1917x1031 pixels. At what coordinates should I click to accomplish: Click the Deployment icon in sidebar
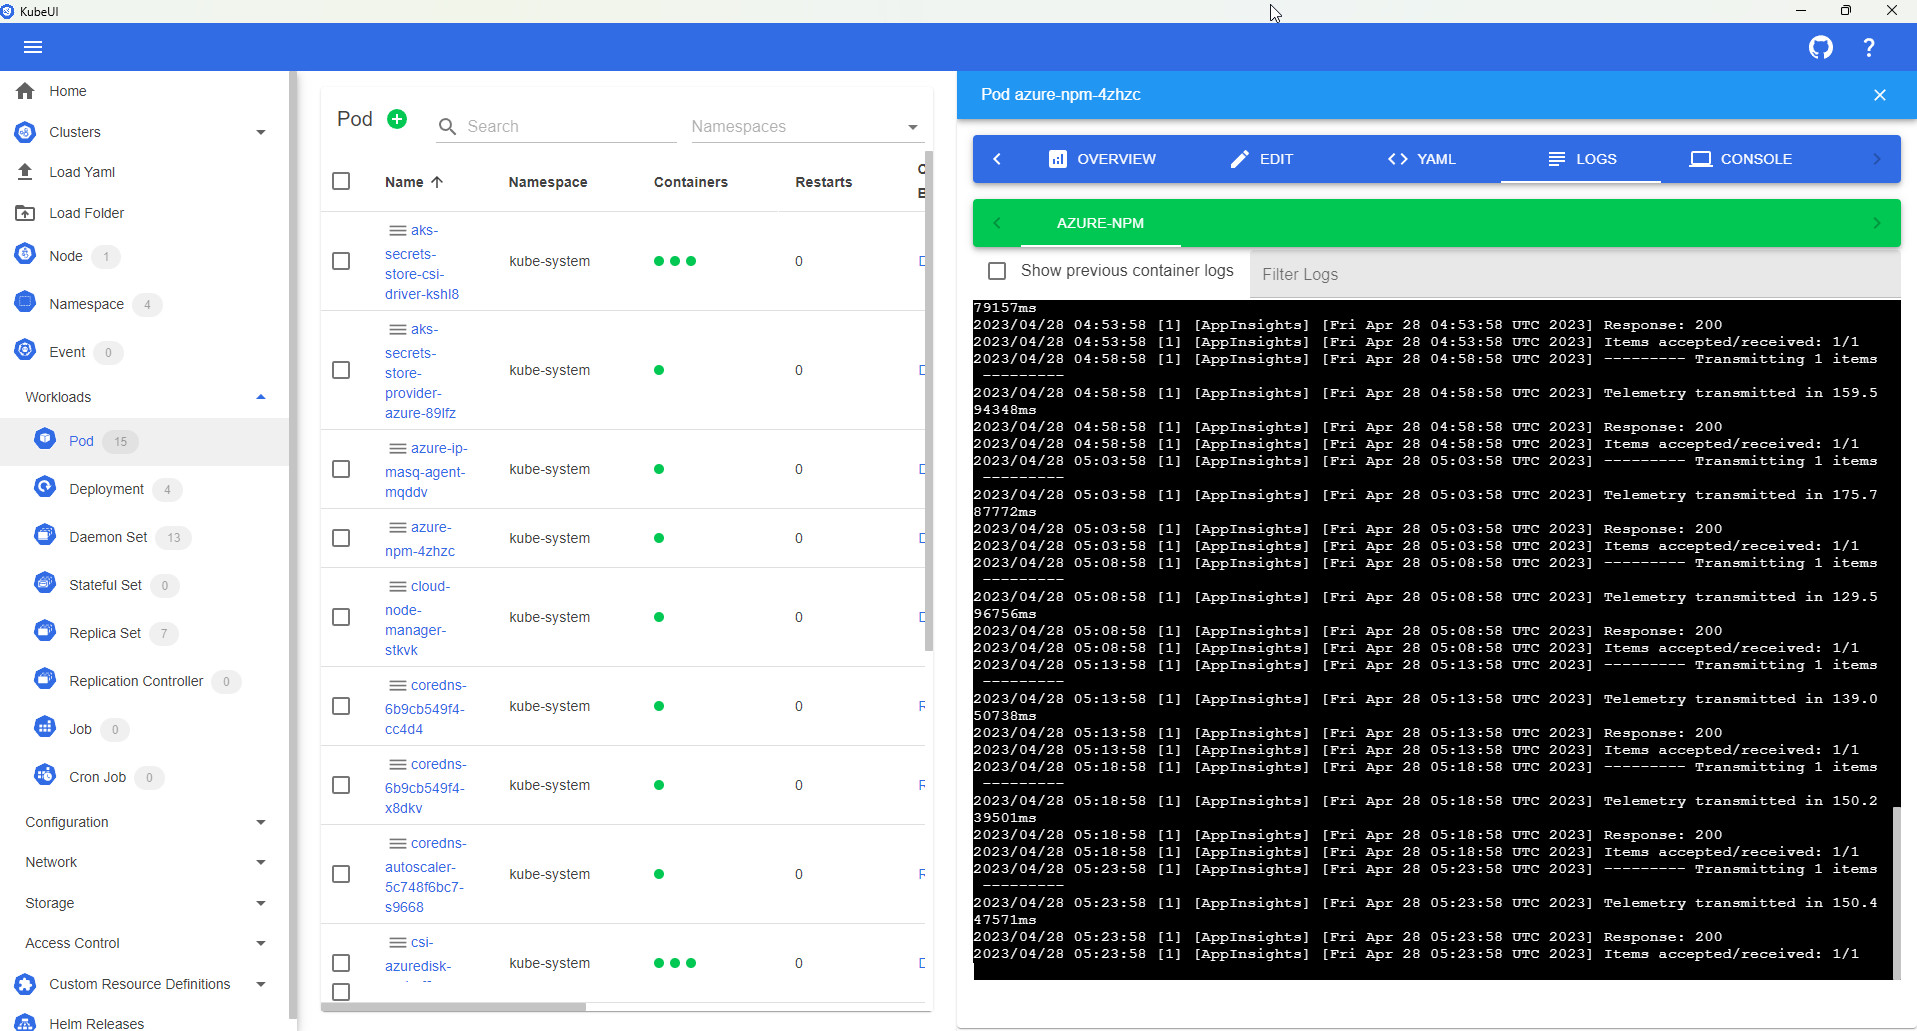click(45, 488)
